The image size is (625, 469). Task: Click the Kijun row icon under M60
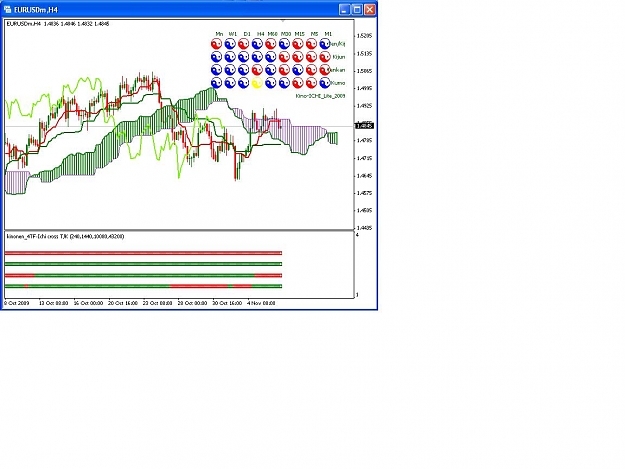pyautogui.click(x=271, y=57)
